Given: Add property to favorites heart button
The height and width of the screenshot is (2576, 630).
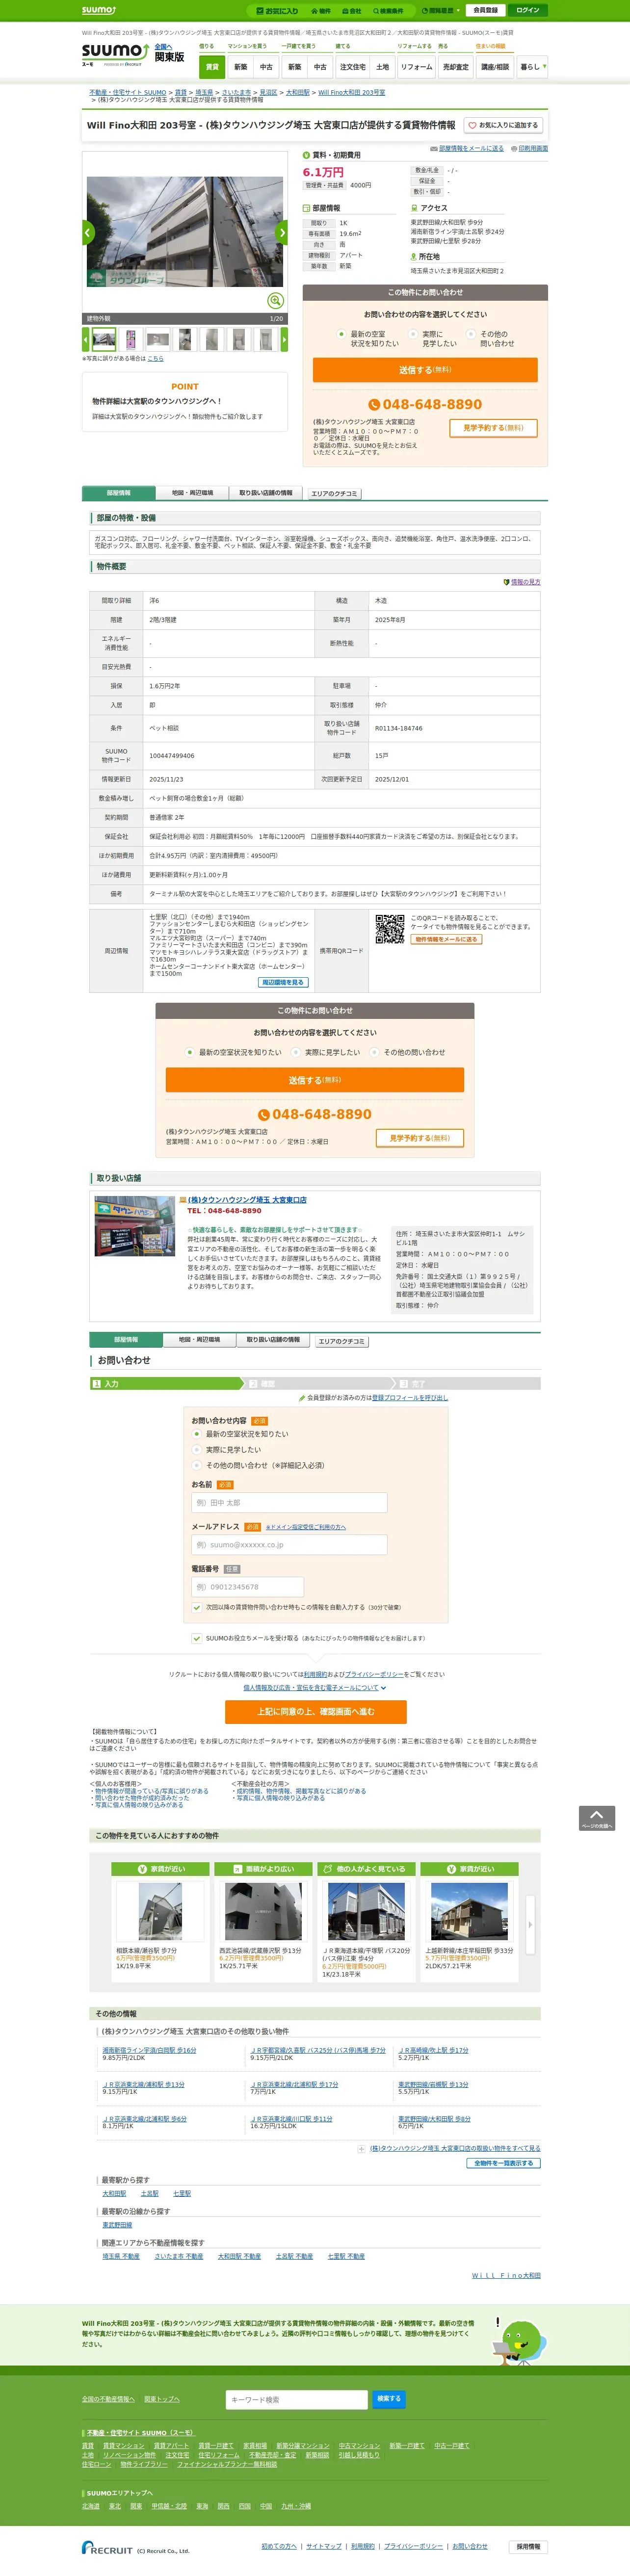Looking at the screenshot, I should tap(503, 125).
